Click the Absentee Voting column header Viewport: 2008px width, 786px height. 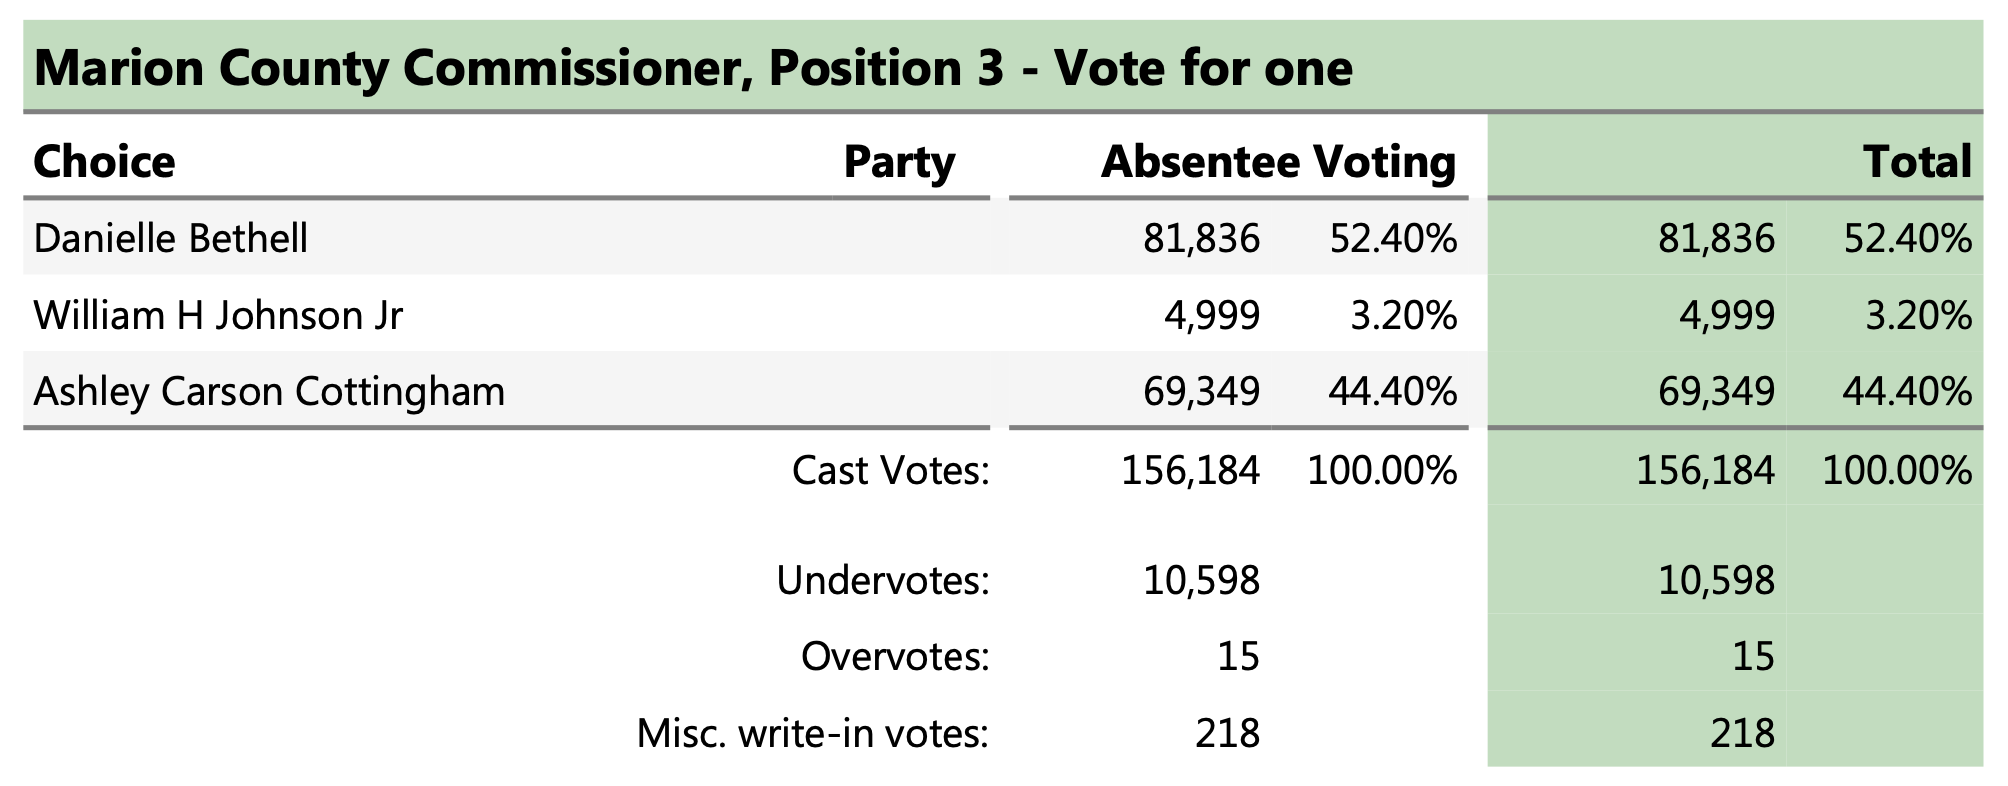tap(1277, 161)
